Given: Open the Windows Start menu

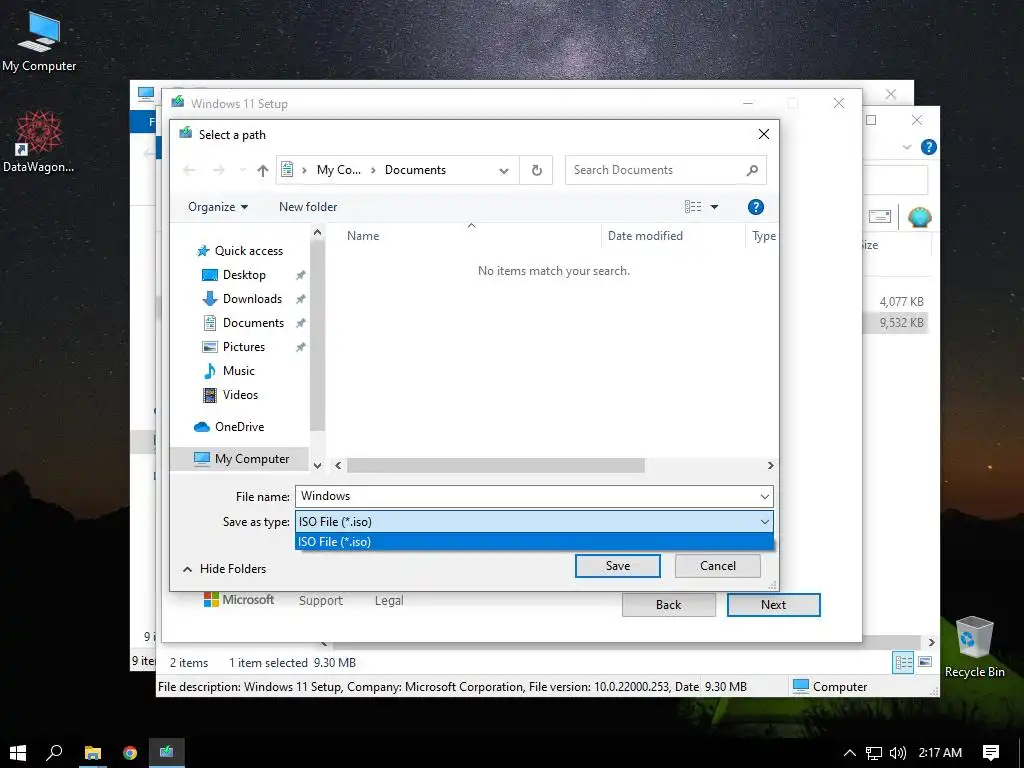Looking at the screenshot, I should pos(18,752).
